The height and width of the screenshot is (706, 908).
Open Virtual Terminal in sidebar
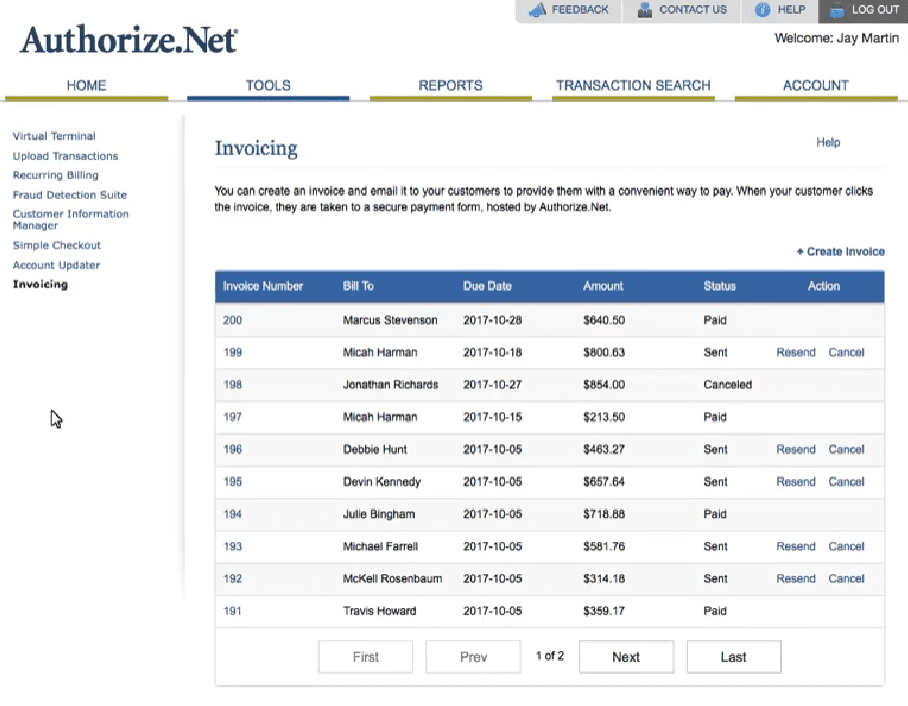click(54, 136)
